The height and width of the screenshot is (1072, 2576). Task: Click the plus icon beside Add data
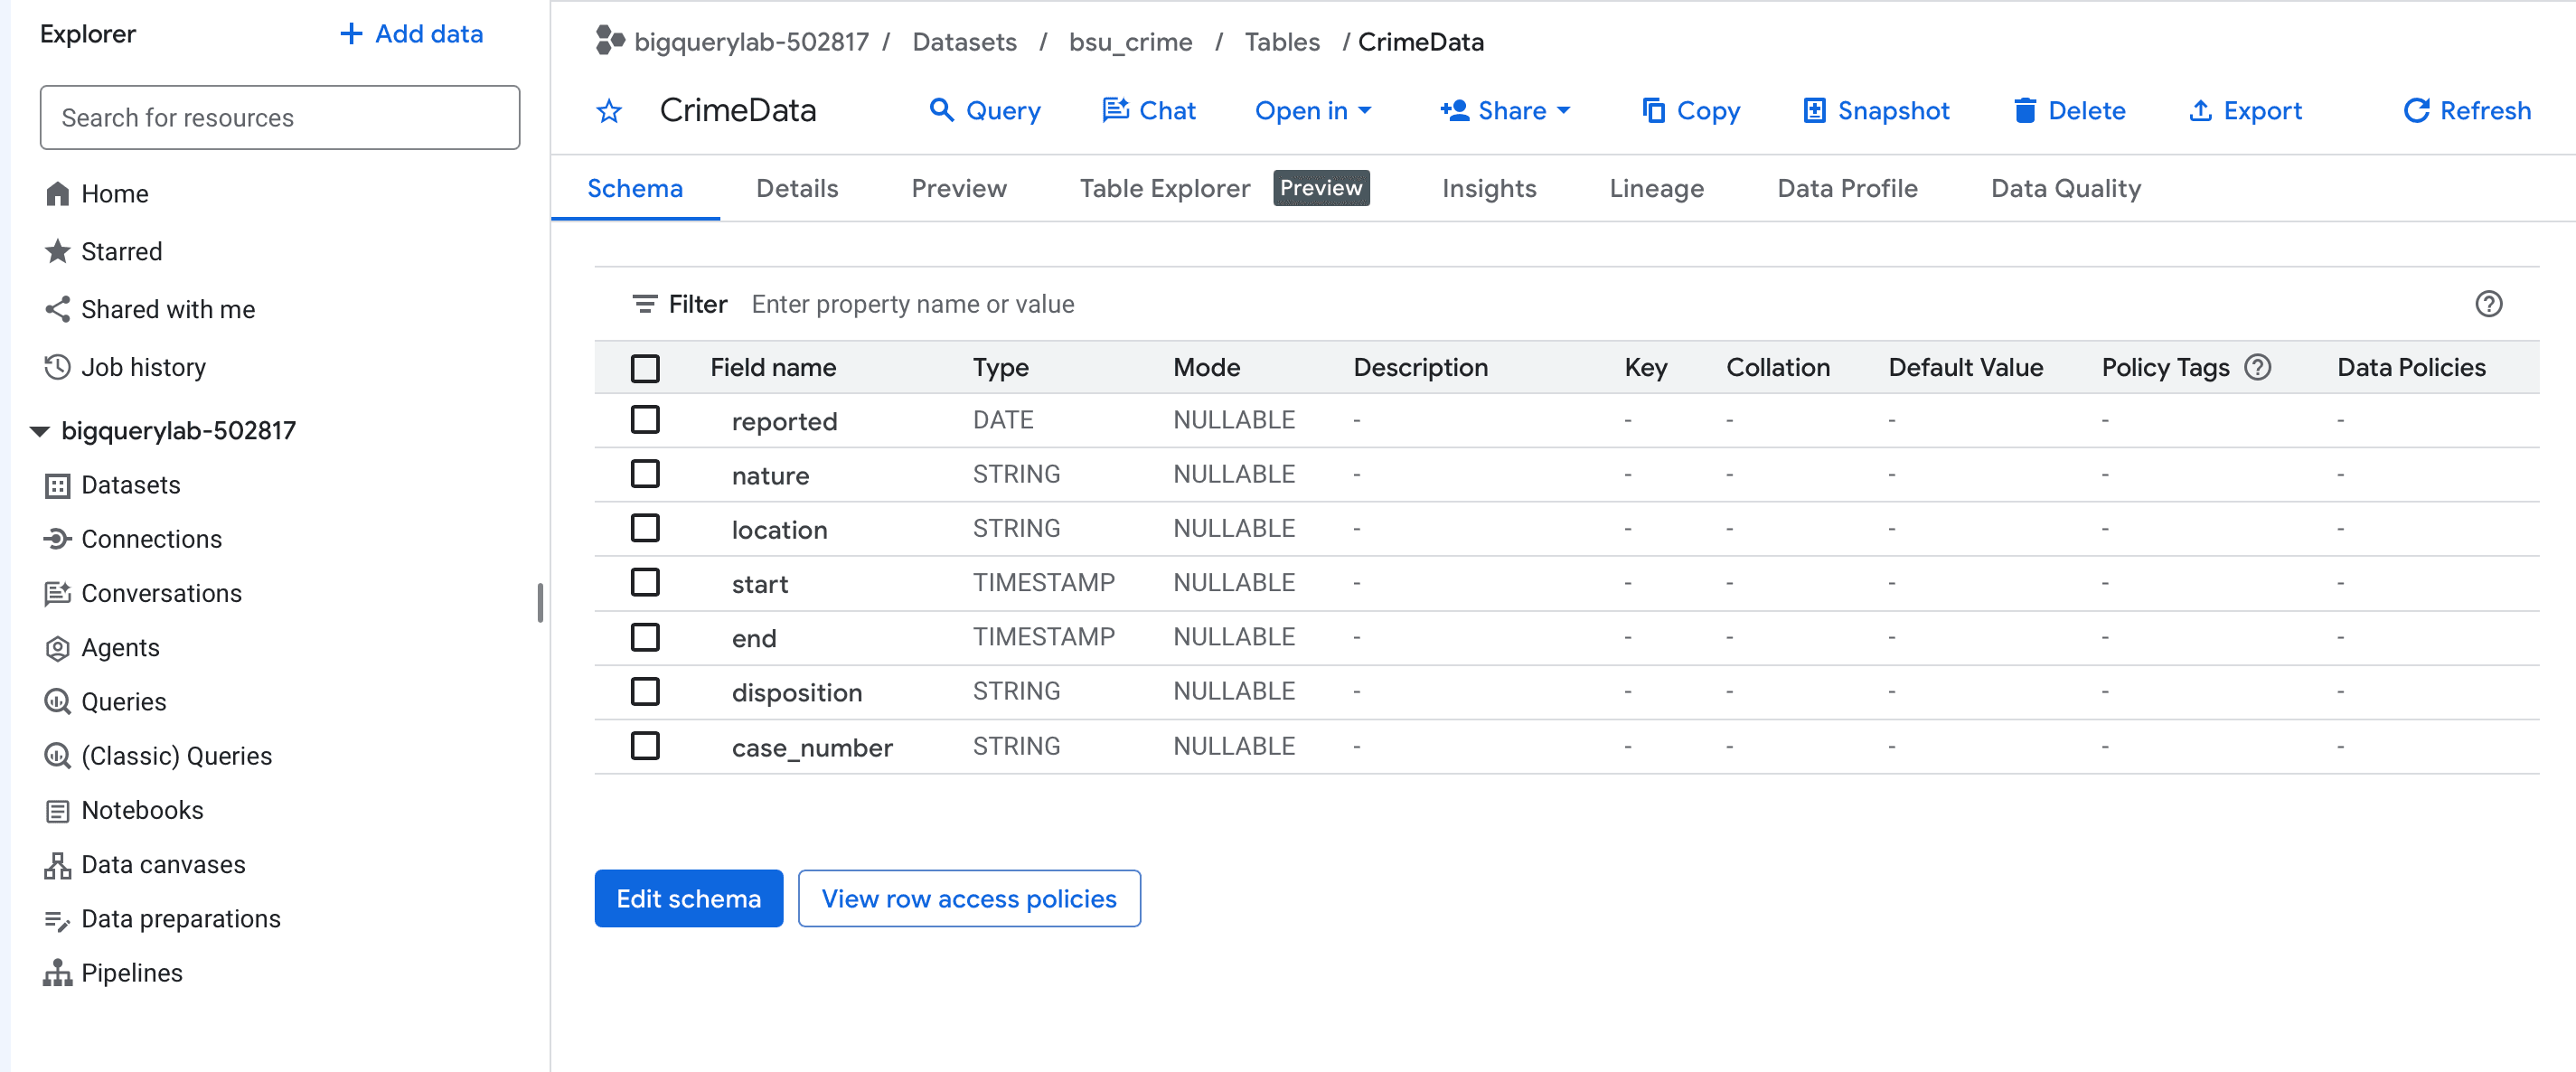[351, 34]
